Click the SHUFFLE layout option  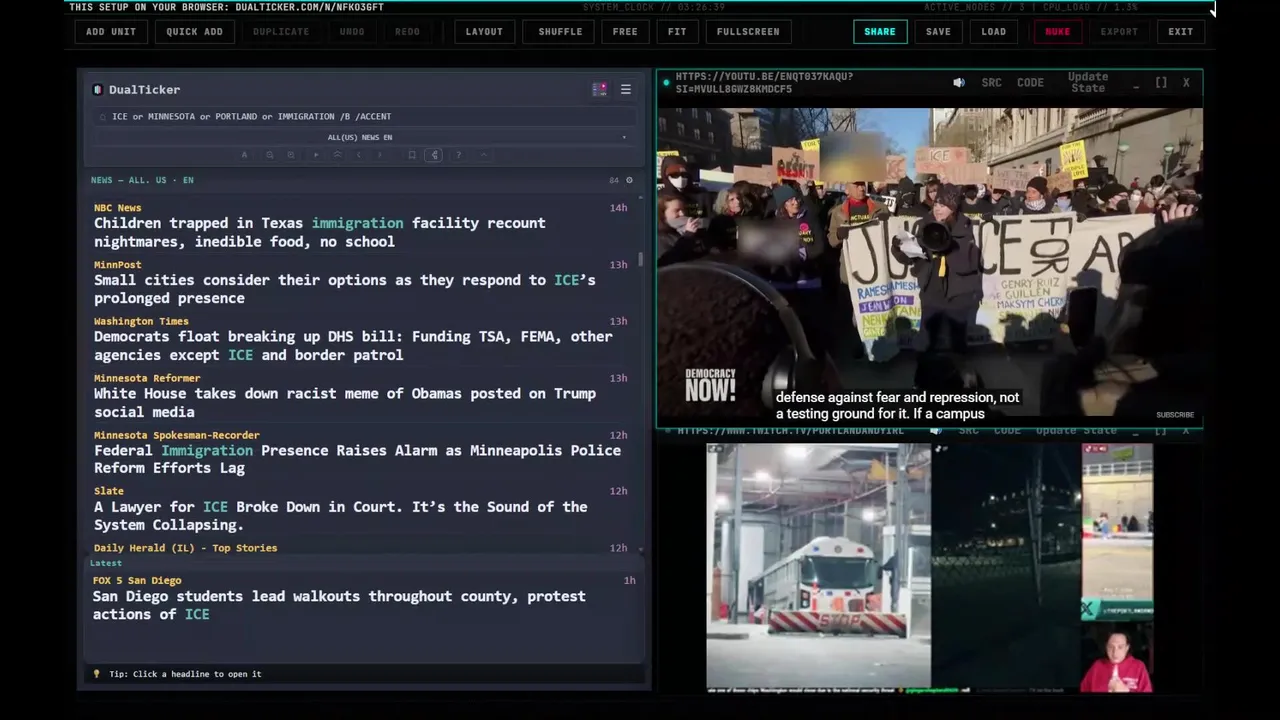click(560, 31)
